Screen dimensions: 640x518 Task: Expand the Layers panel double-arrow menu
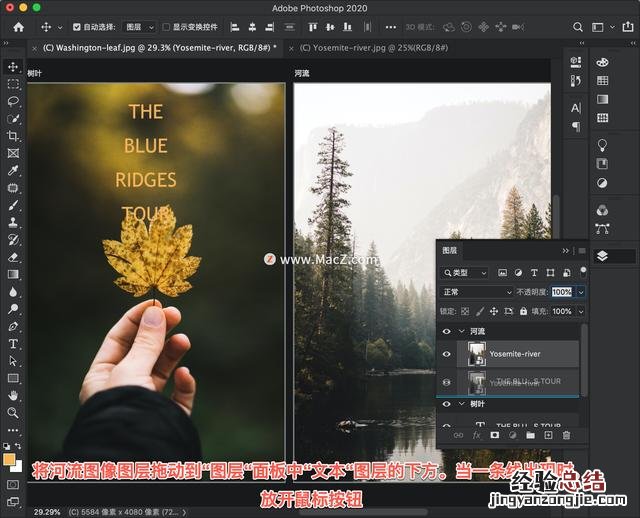[565, 250]
